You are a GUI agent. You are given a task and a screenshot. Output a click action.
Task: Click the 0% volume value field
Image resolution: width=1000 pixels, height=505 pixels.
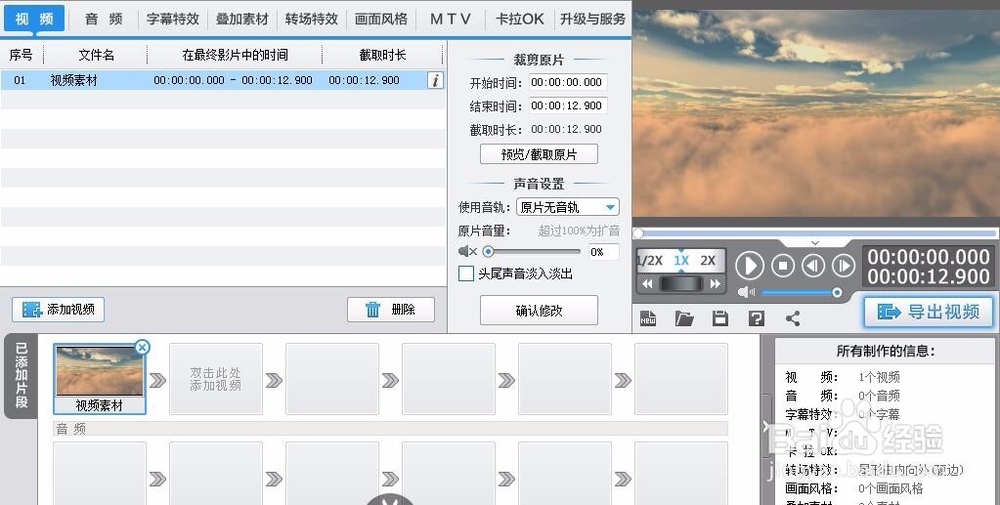(x=602, y=252)
